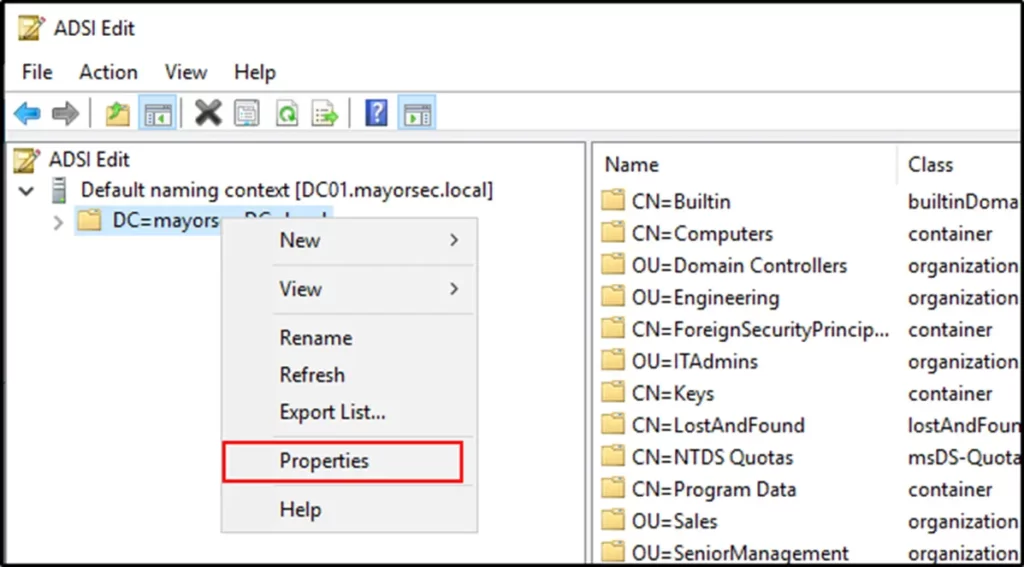Image resolution: width=1024 pixels, height=567 pixels.
Task: Open the Action menu in menu bar
Action: (108, 72)
